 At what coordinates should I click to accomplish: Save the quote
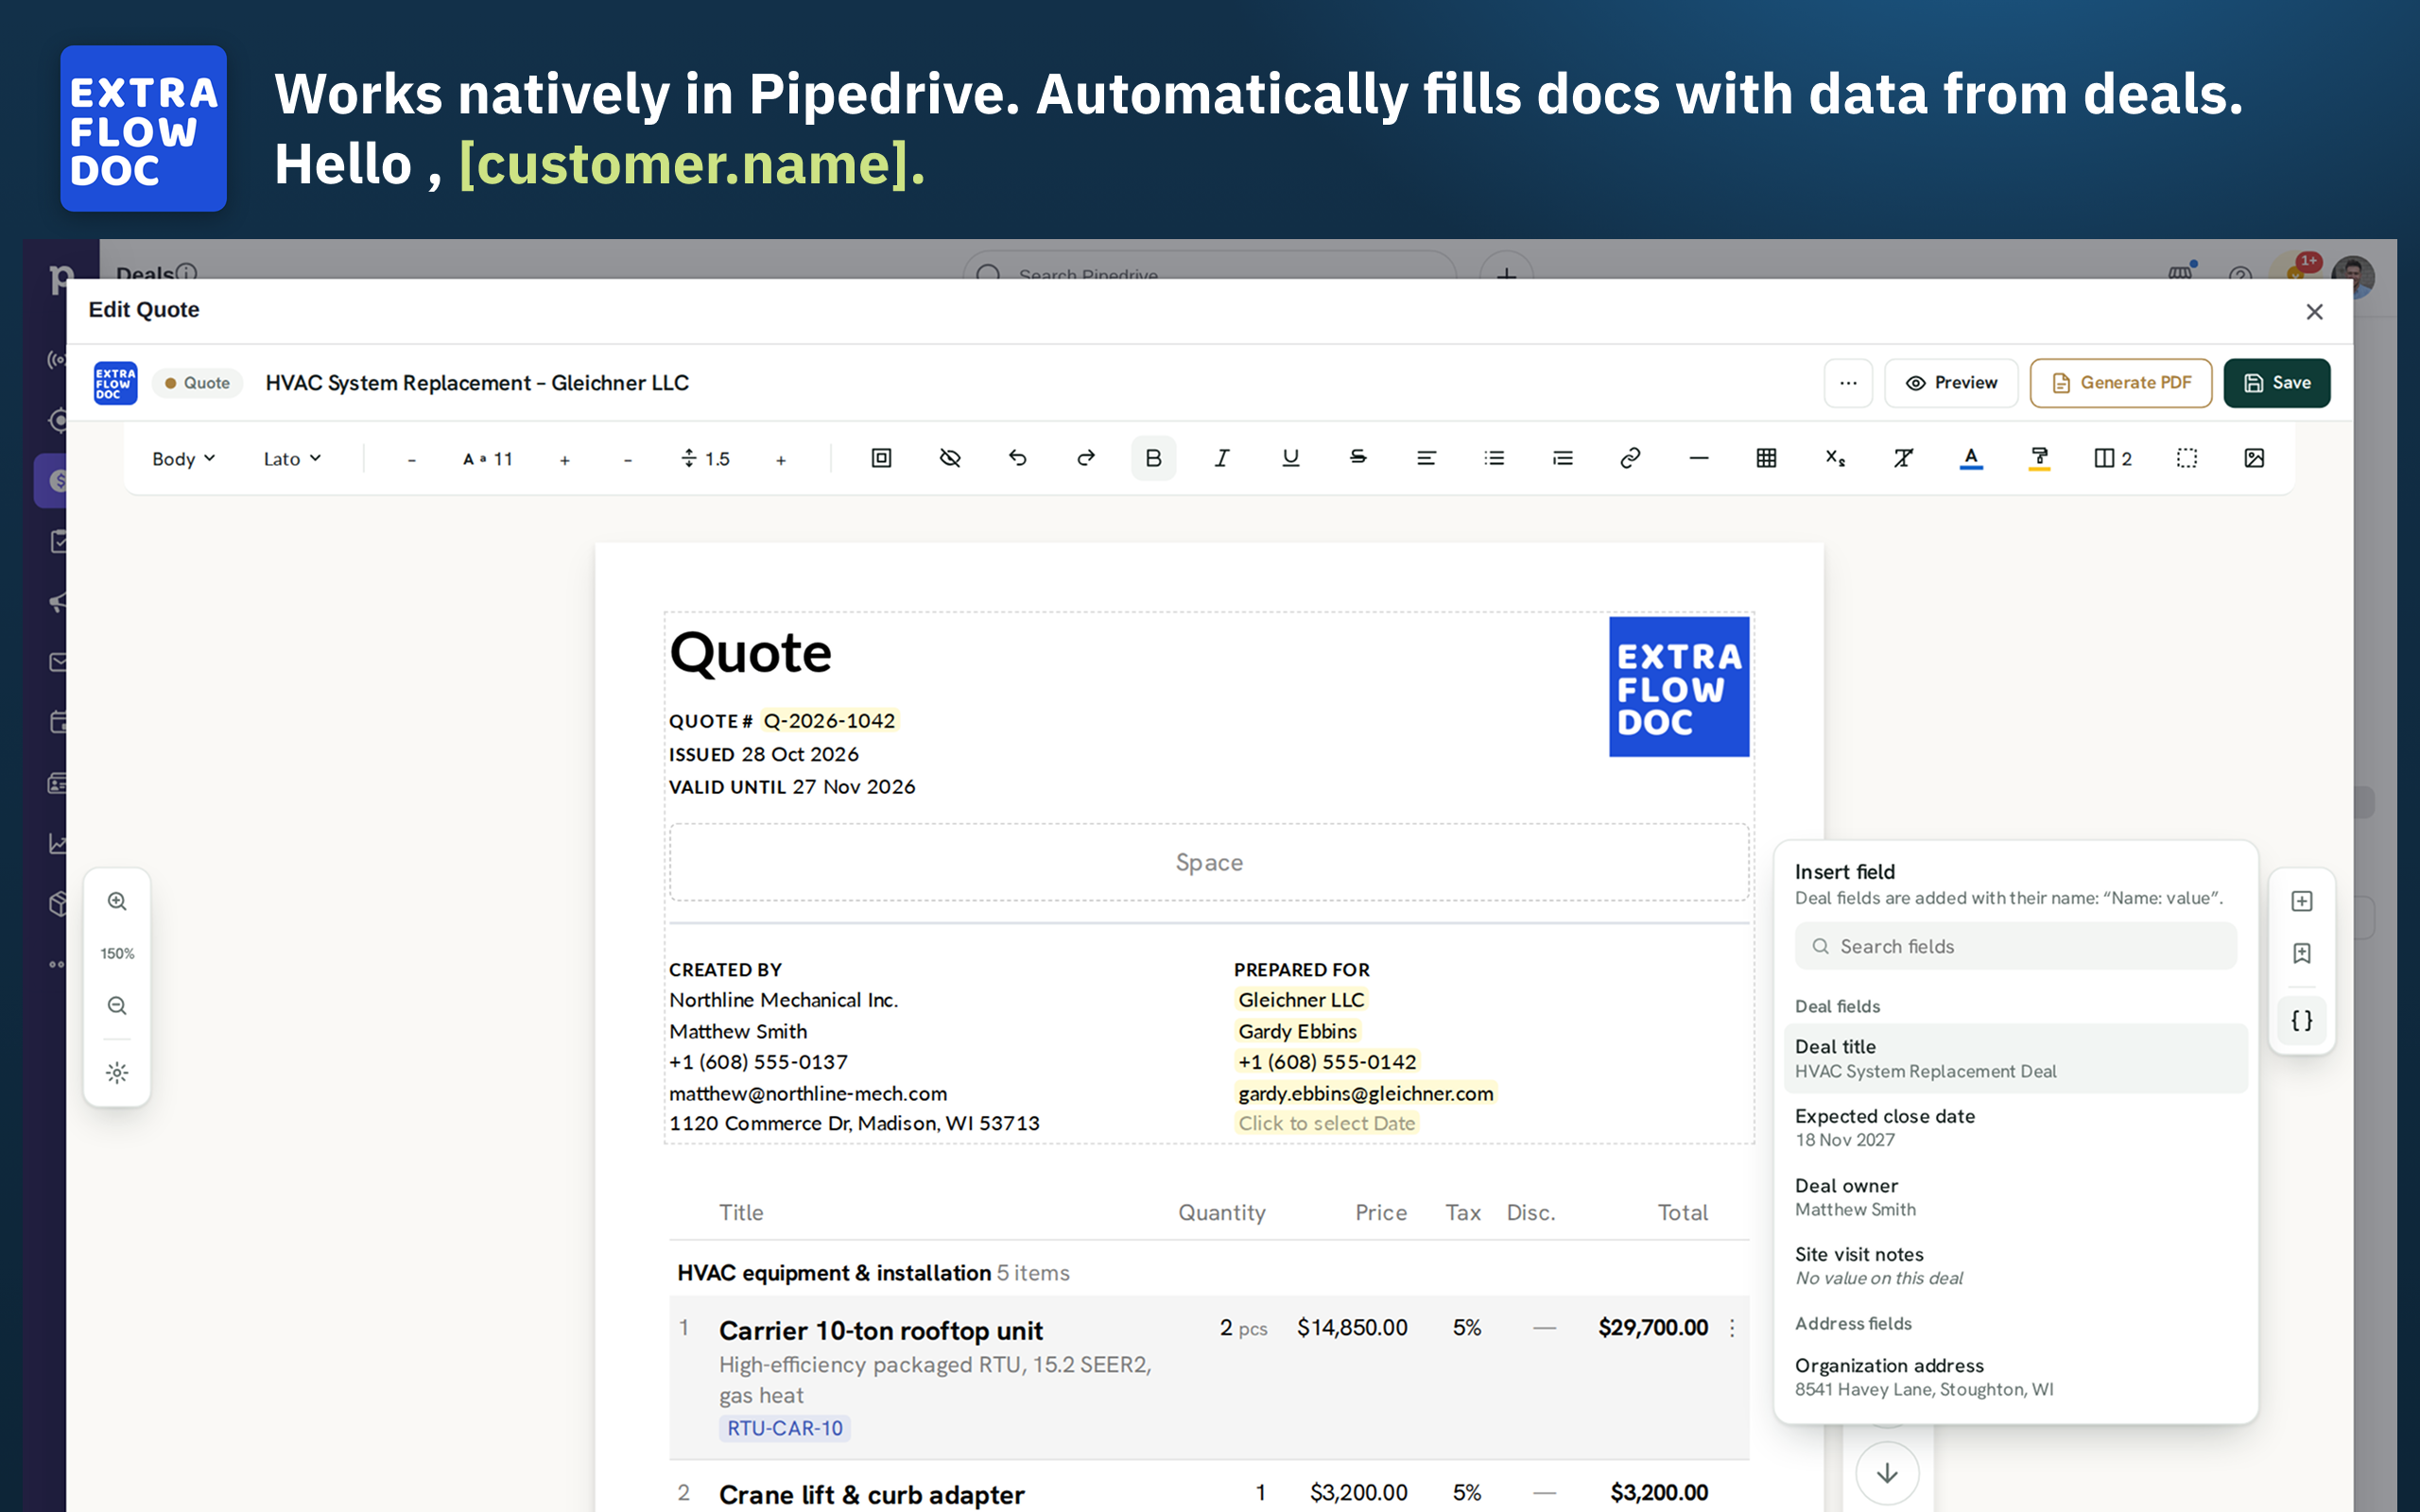(x=2276, y=383)
